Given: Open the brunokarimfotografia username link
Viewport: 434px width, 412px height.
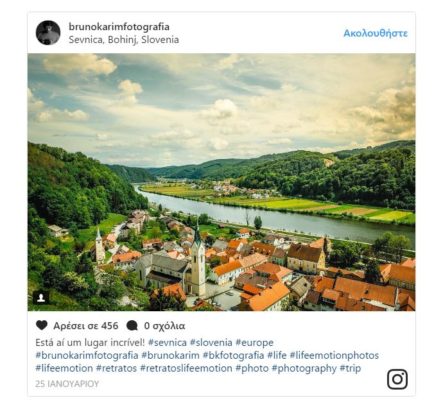Looking at the screenshot, I should pyautogui.click(x=119, y=26).
